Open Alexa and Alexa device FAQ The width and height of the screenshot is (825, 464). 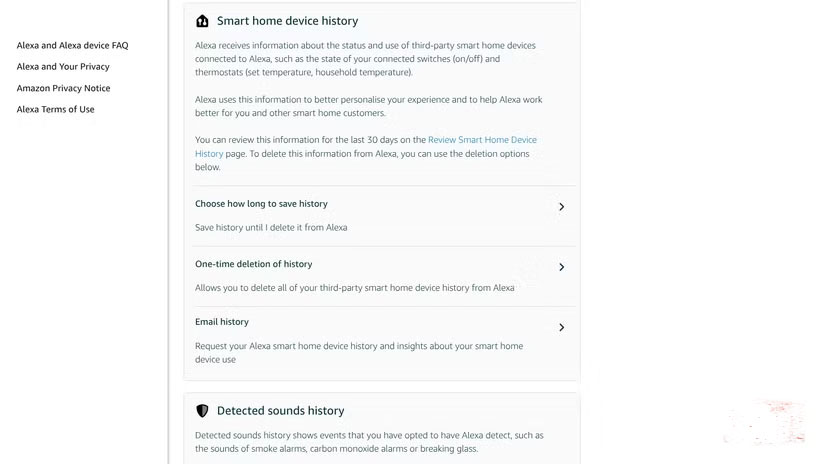coord(72,46)
